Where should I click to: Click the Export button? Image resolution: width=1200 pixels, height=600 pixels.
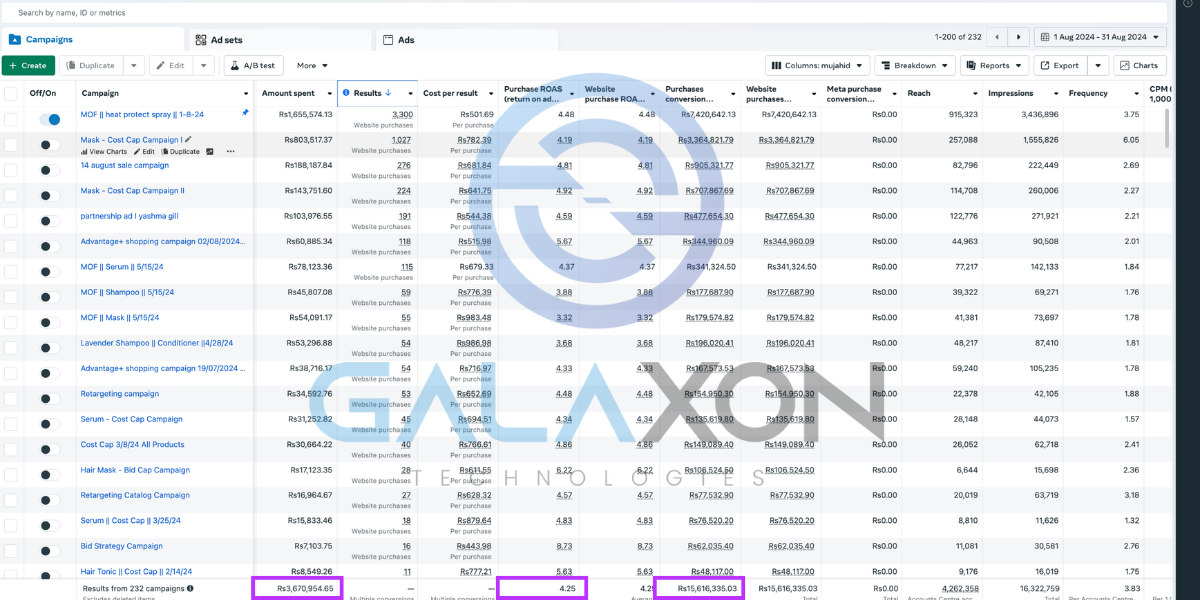click(x=1059, y=65)
